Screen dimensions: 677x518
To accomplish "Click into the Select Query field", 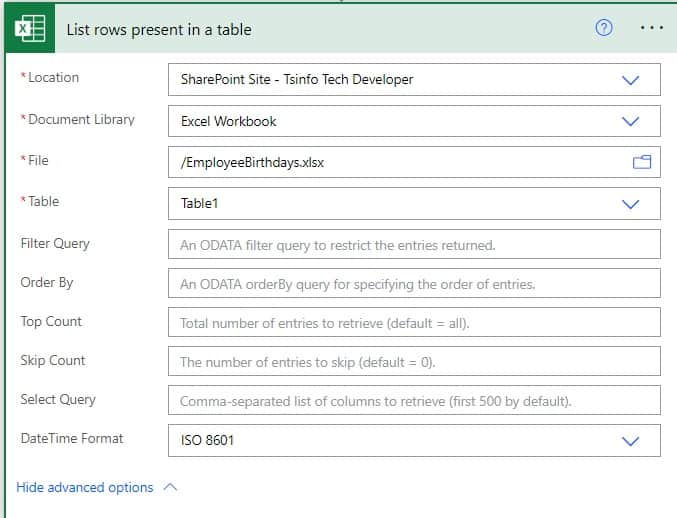I will (x=414, y=400).
